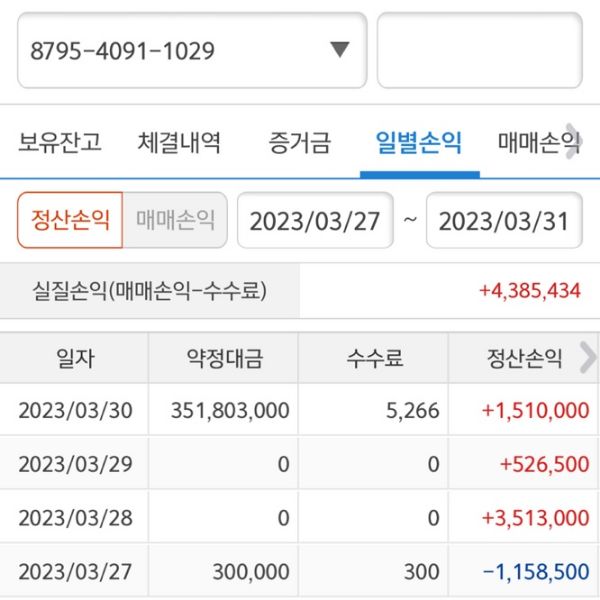Screen dimensions: 600x600
Task: Select the 증거금 tab
Action: [299, 143]
